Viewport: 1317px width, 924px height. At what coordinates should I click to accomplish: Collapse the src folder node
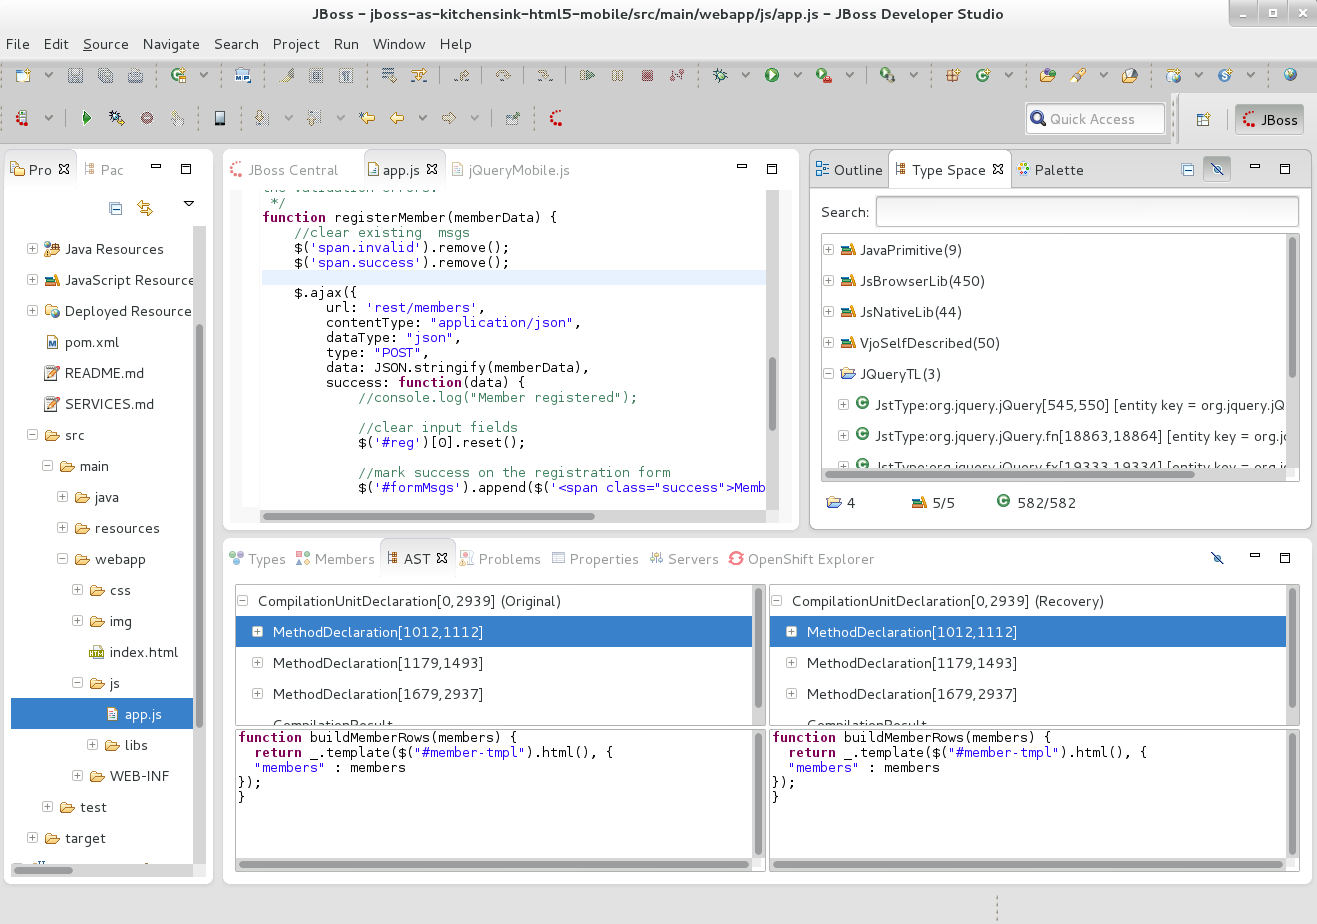(x=32, y=435)
